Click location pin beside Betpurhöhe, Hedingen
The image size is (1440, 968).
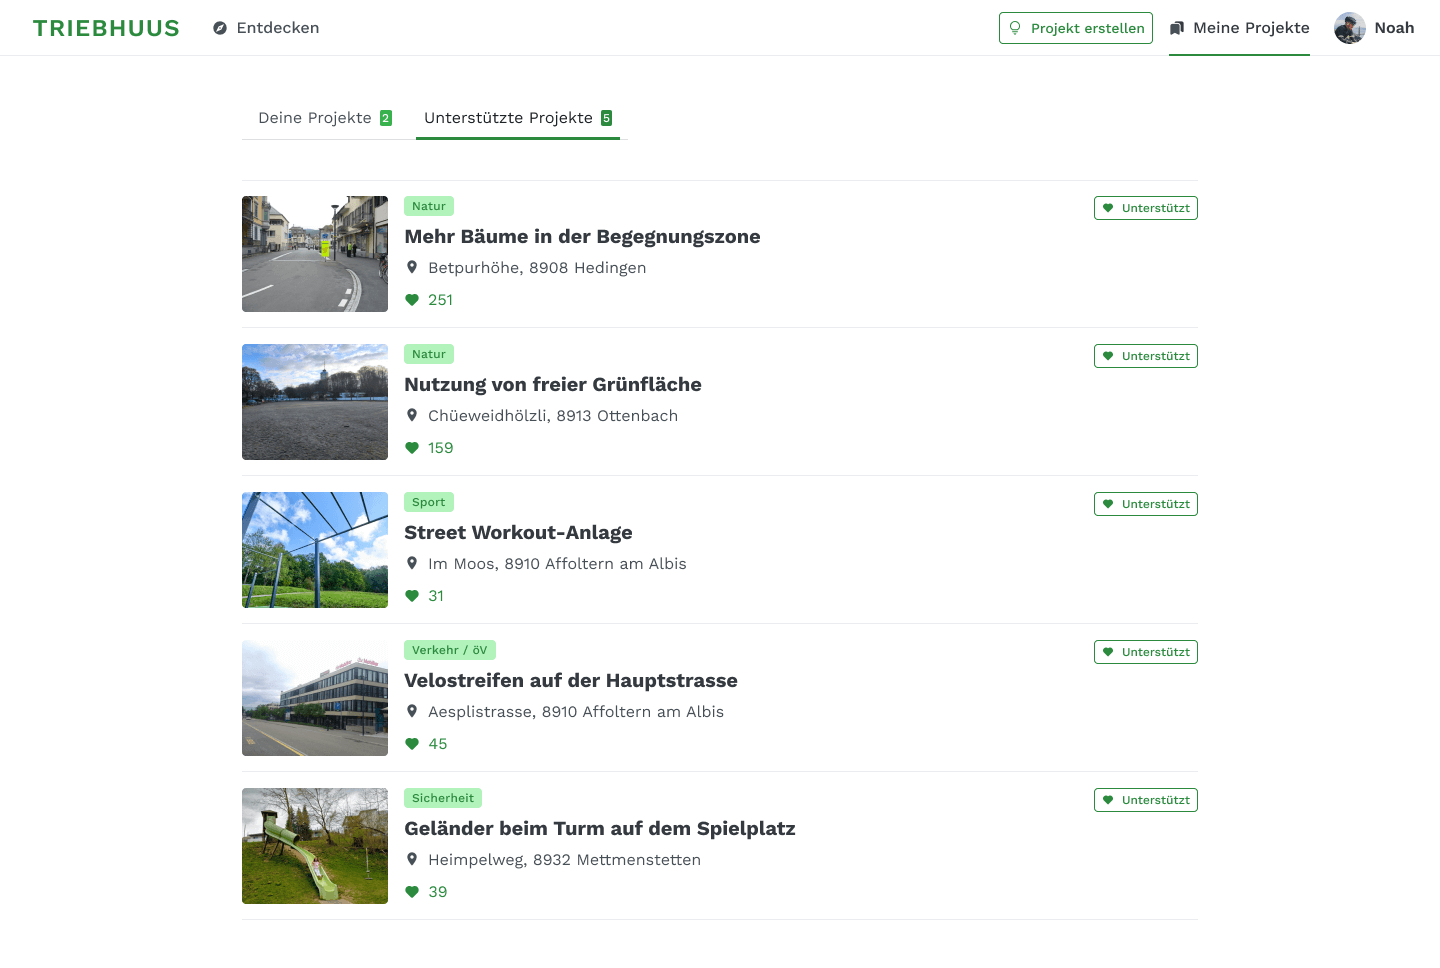(x=412, y=267)
